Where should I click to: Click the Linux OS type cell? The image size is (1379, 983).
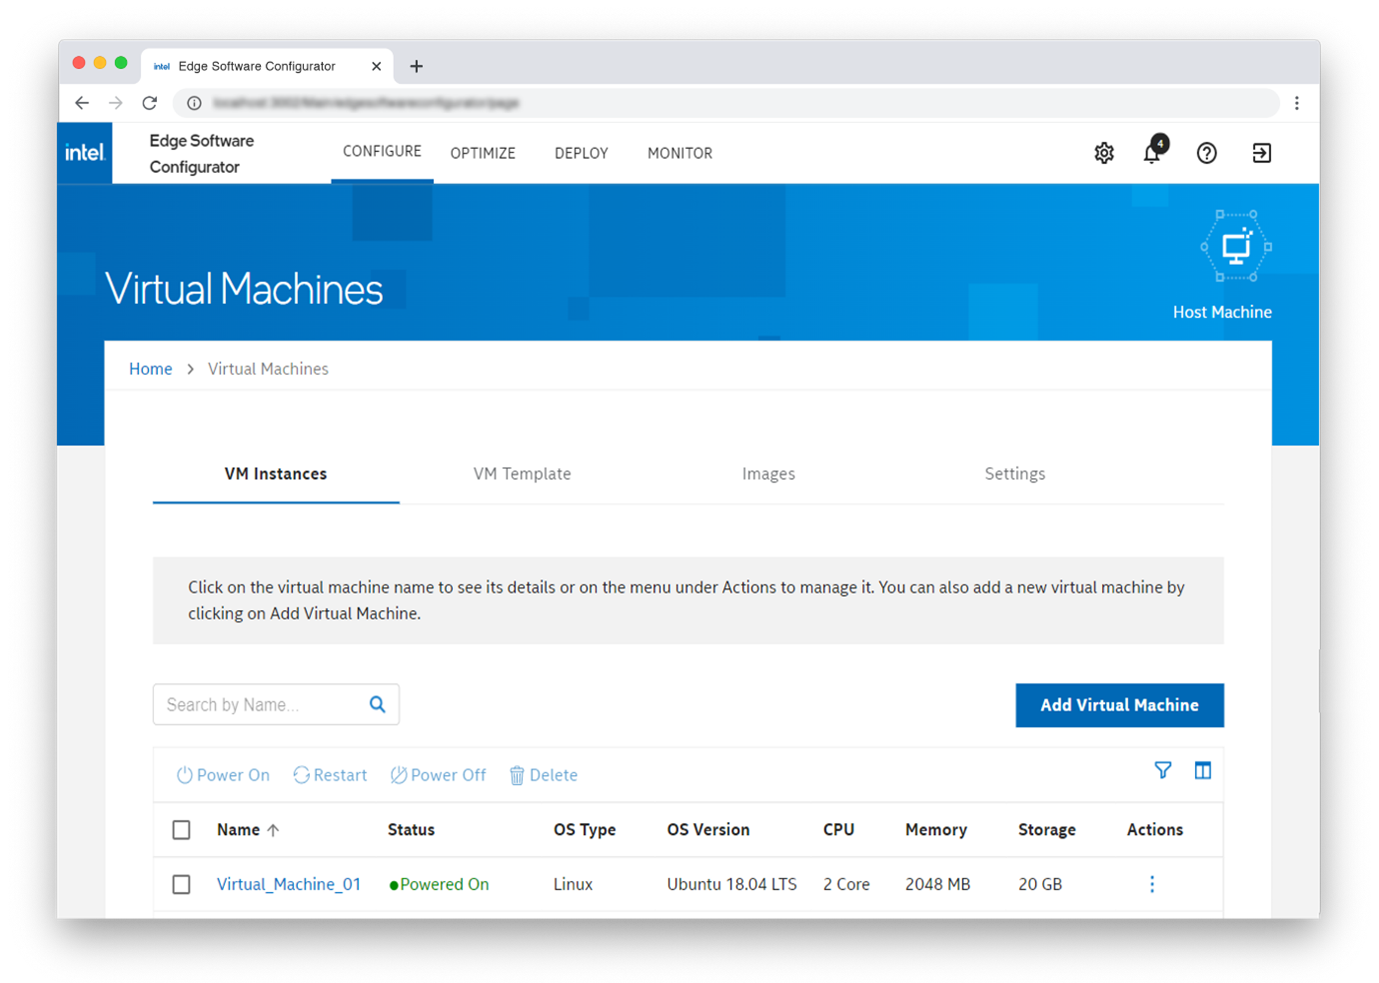[x=573, y=884]
